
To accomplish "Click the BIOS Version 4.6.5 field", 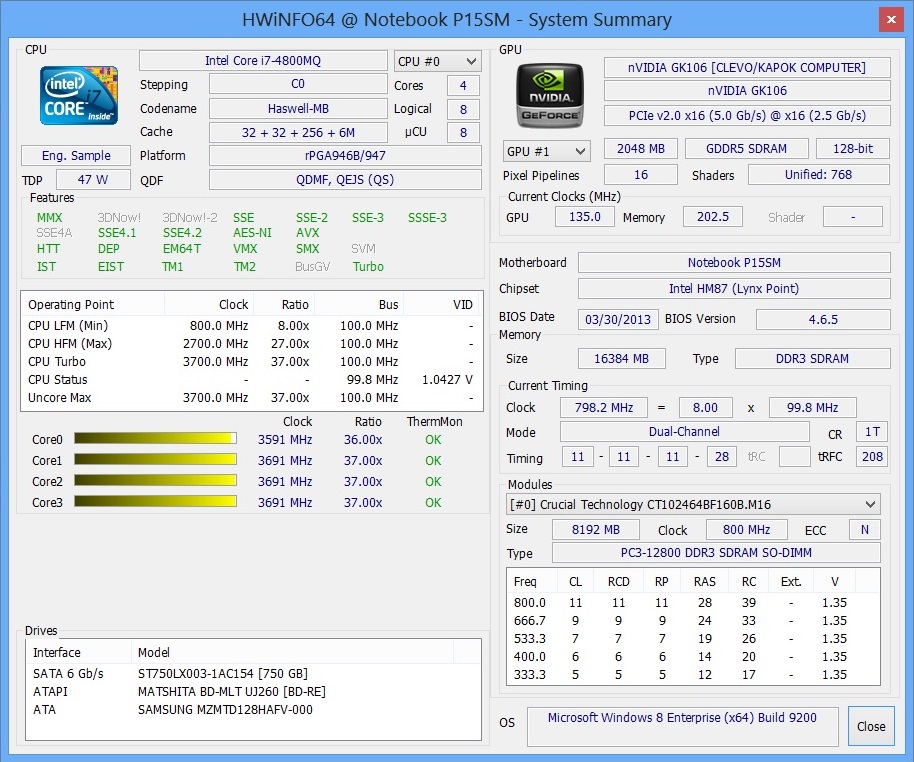I will (823, 319).
